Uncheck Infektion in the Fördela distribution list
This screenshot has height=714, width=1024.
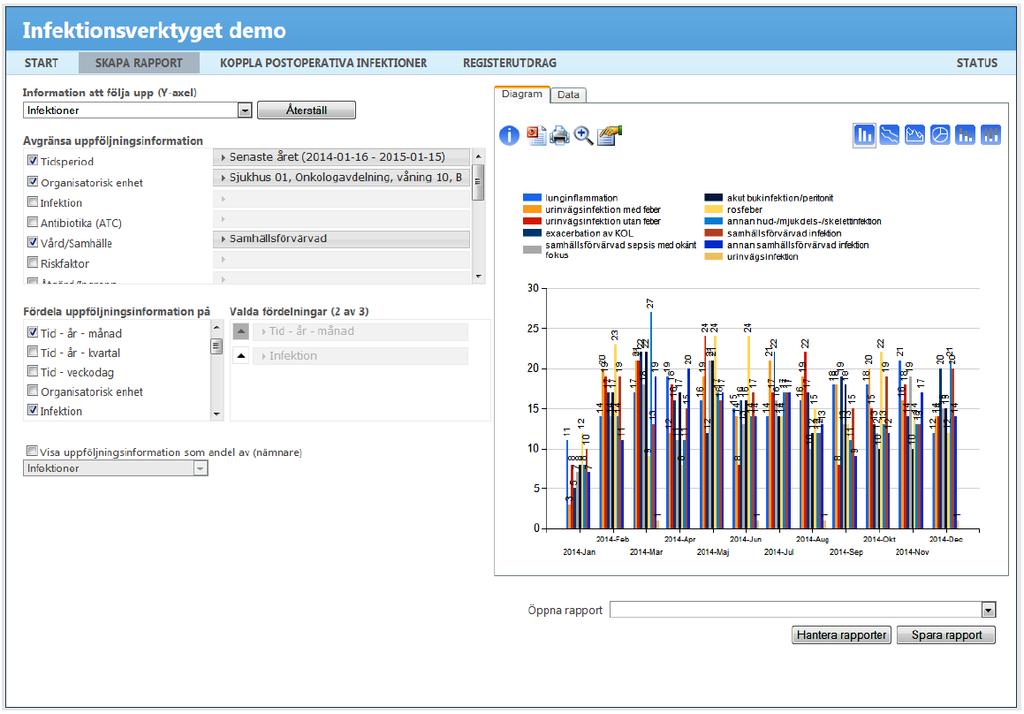pos(33,410)
